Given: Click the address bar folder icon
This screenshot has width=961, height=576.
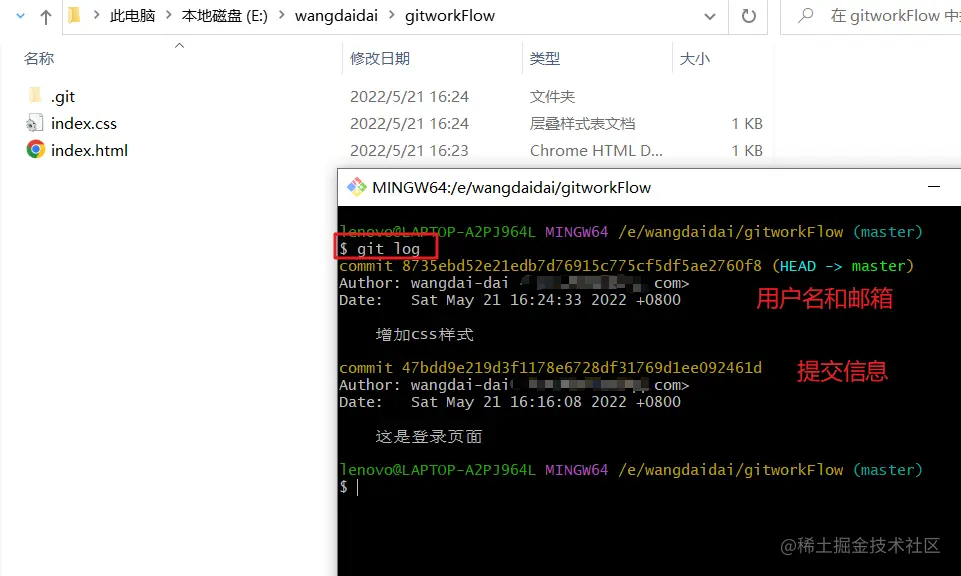Looking at the screenshot, I should [75, 15].
